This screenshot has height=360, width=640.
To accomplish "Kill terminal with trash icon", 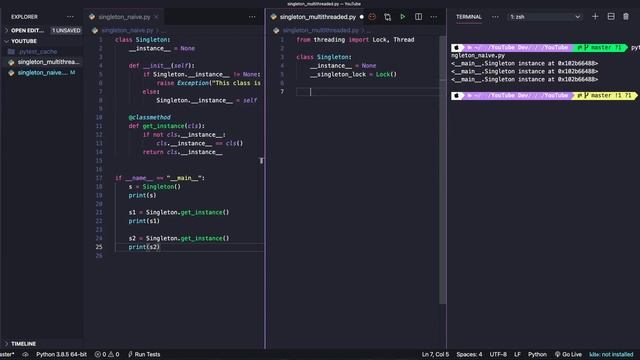I will 626,16.
